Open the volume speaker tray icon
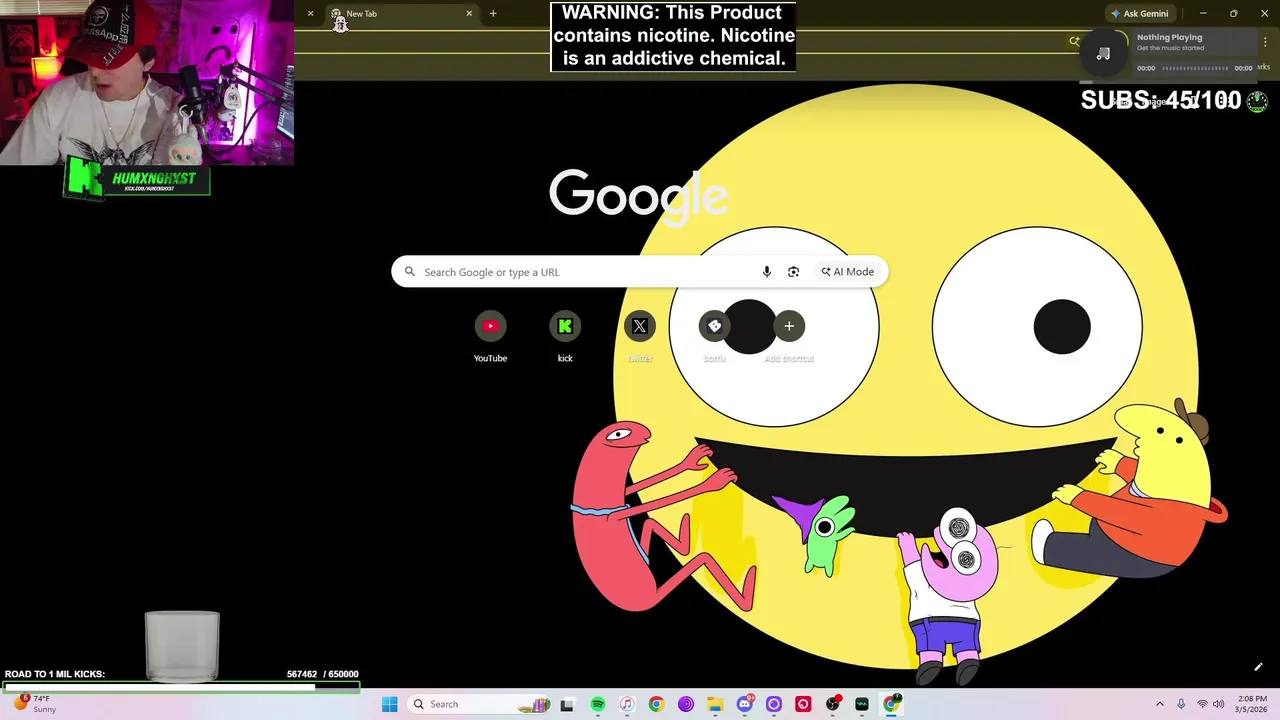Viewport: 1280px width, 720px height. point(1218,704)
